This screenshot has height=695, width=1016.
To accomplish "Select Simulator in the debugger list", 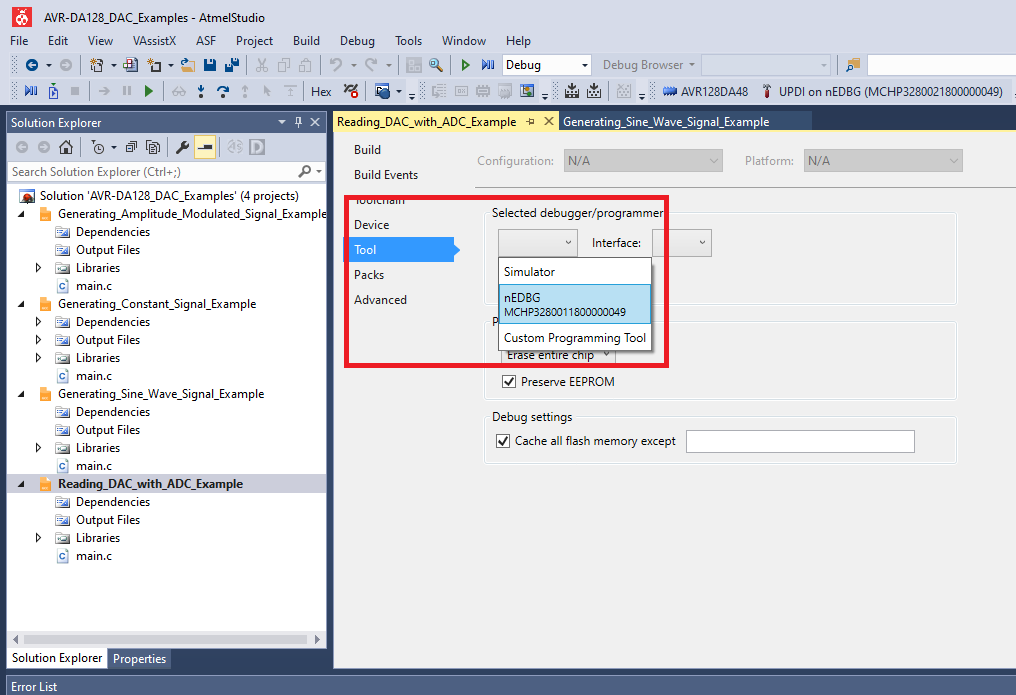I will (x=574, y=272).
